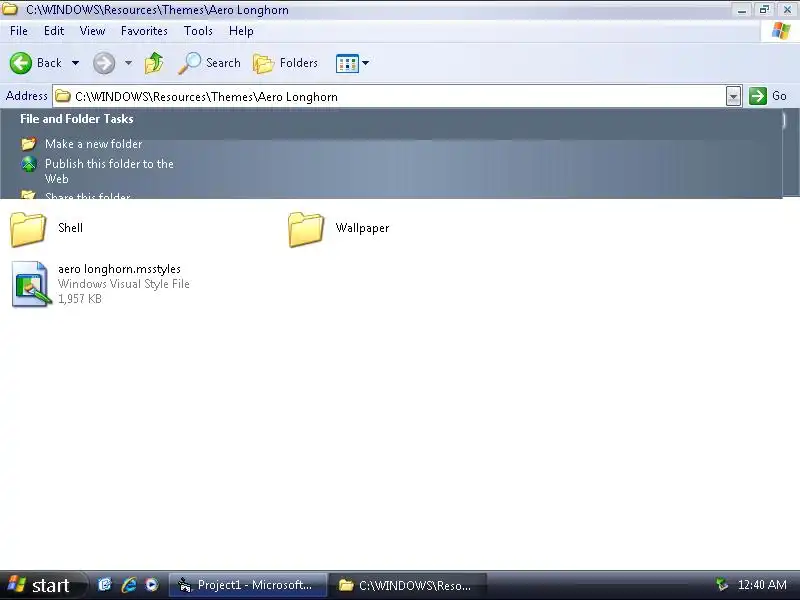Collapse File and Folder Tasks header
Viewport: 800px width, 600px height.
click(x=77, y=119)
